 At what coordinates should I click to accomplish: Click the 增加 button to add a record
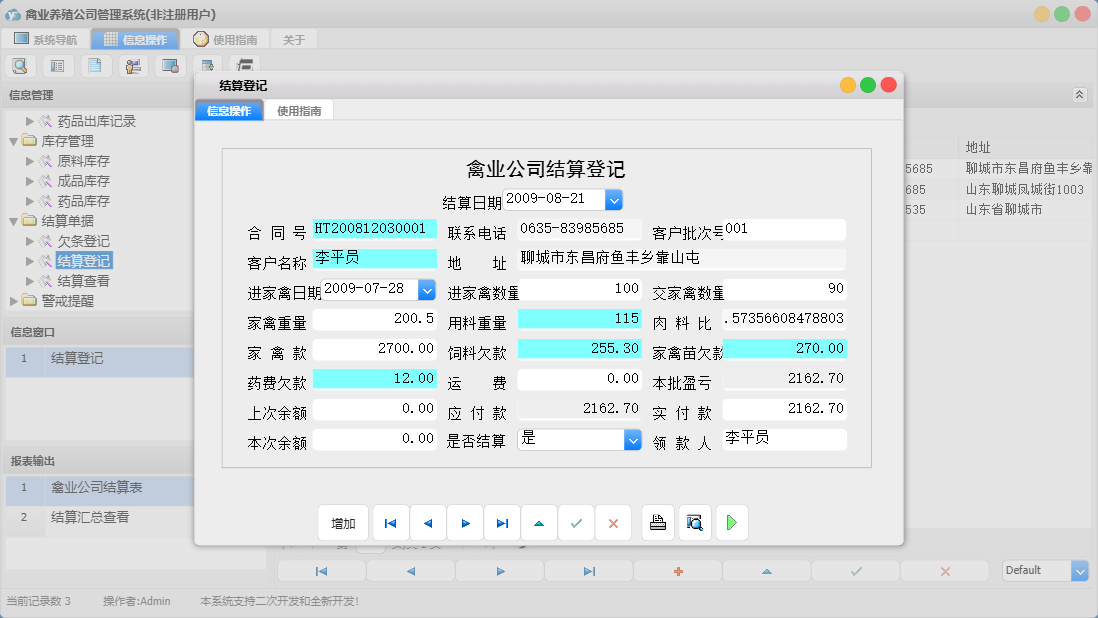click(343, 522)
